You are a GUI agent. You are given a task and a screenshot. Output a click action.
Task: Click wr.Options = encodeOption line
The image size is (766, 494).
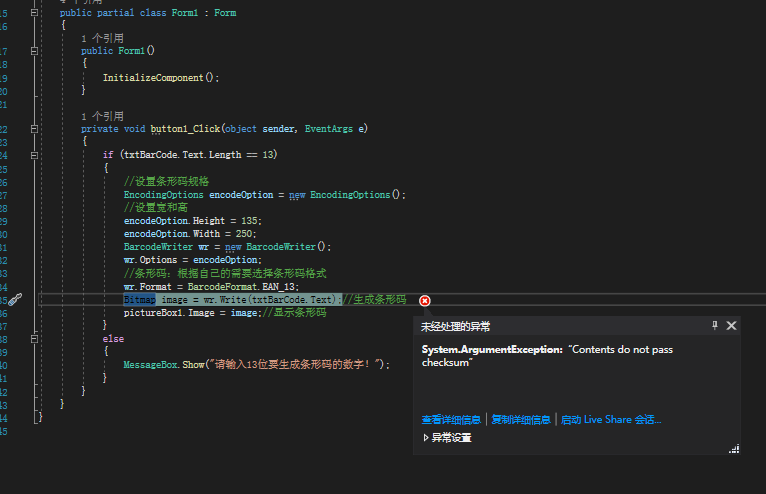192,260
